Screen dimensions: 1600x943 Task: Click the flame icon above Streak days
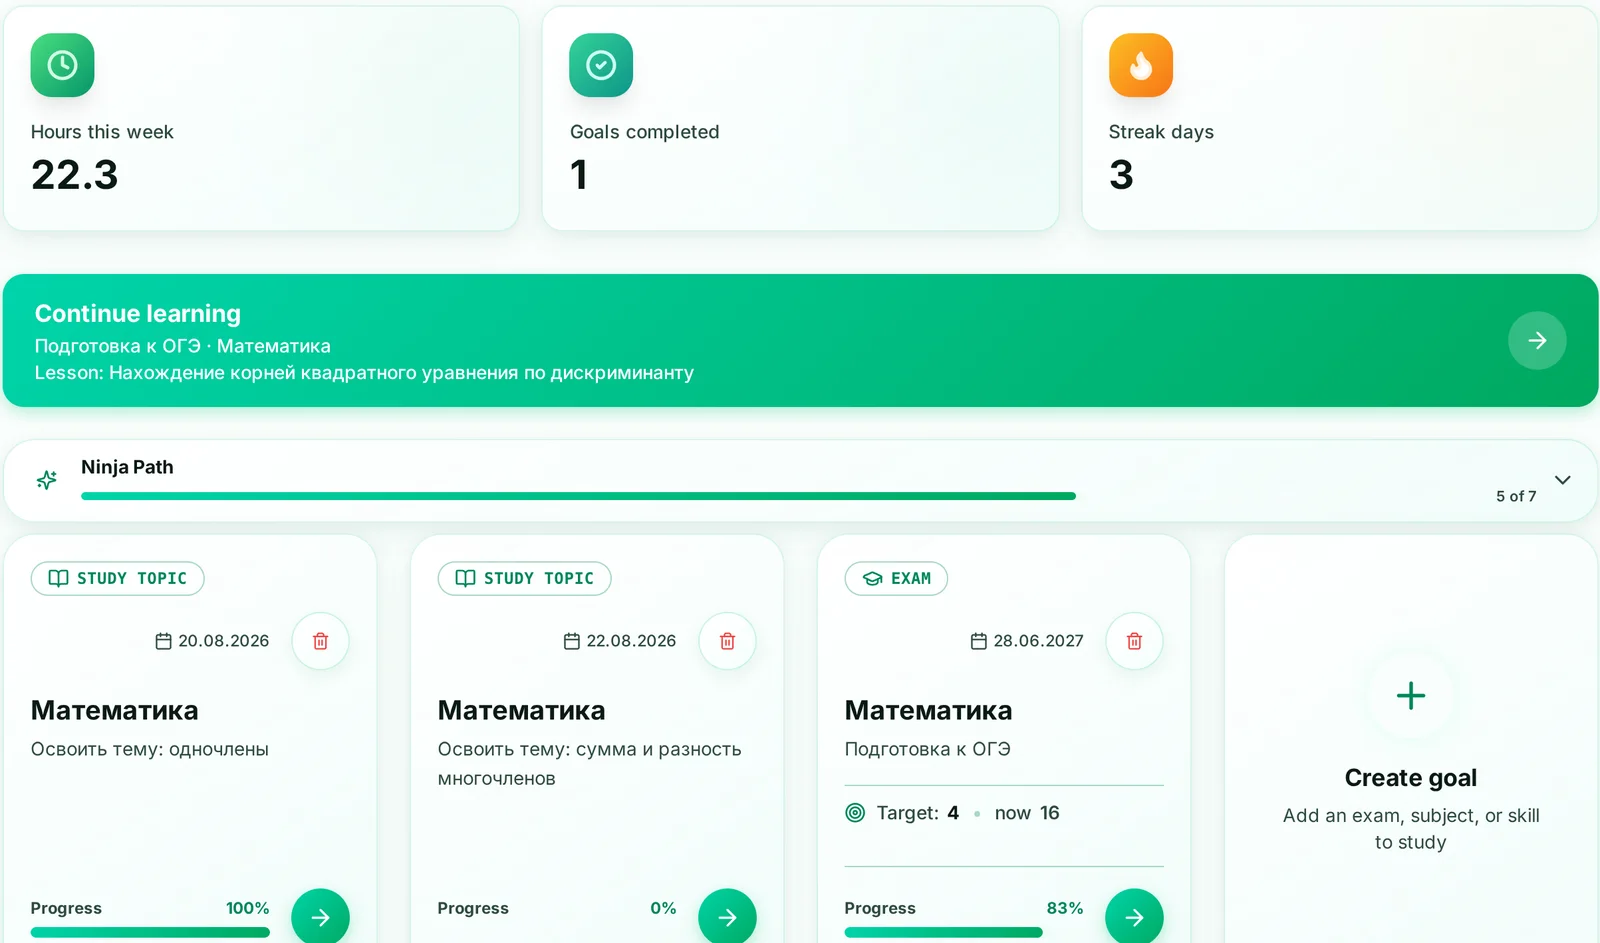pos(1141,65)
